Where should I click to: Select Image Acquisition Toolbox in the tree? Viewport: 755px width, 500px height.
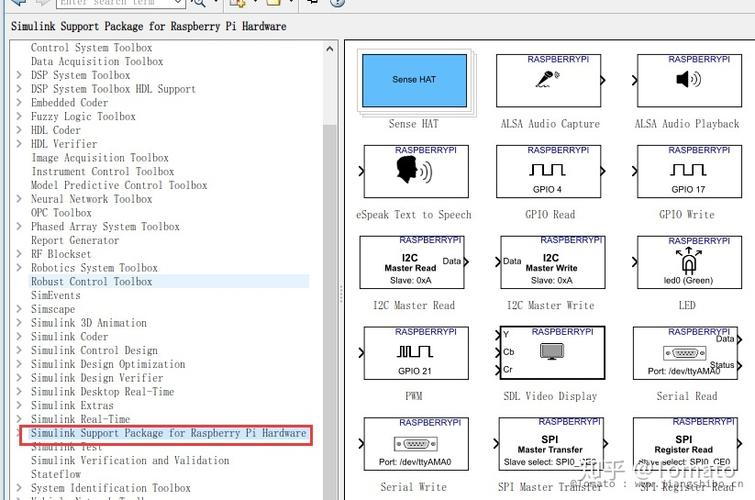[x=100, y=158]
